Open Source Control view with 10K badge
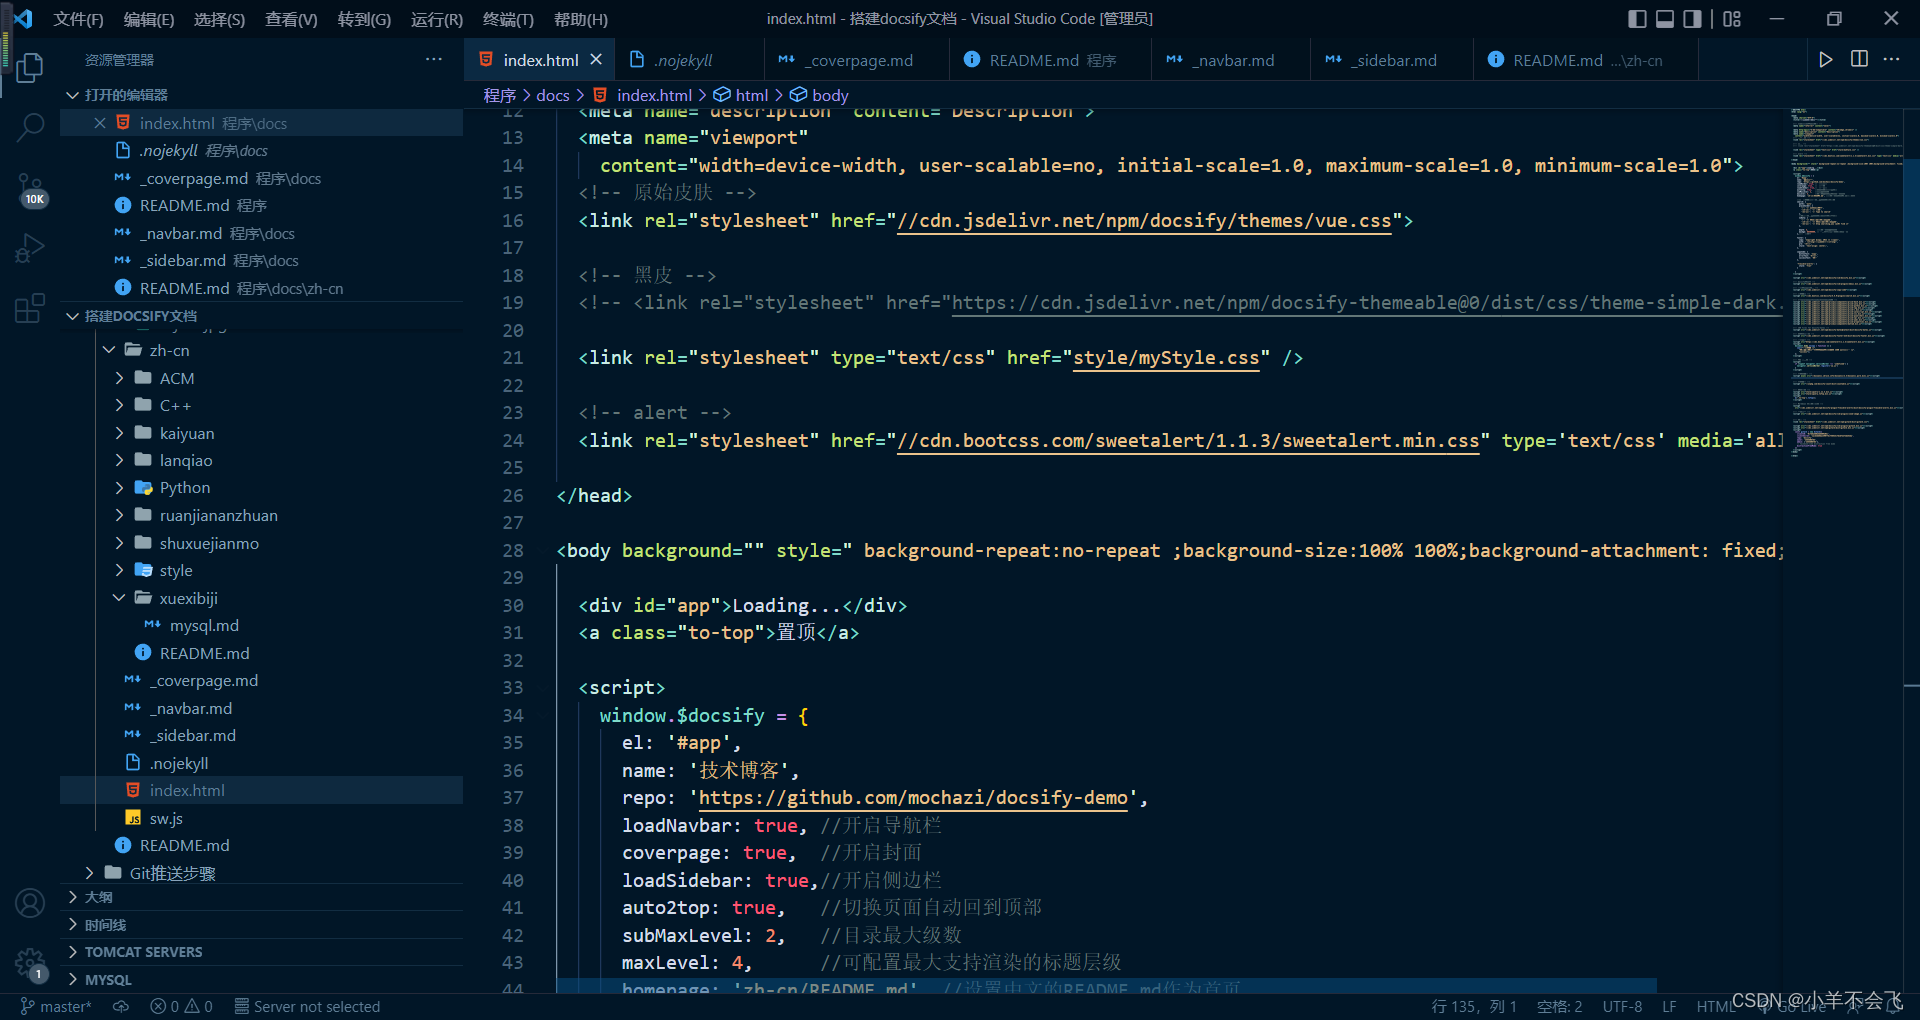 click(30, 188)
